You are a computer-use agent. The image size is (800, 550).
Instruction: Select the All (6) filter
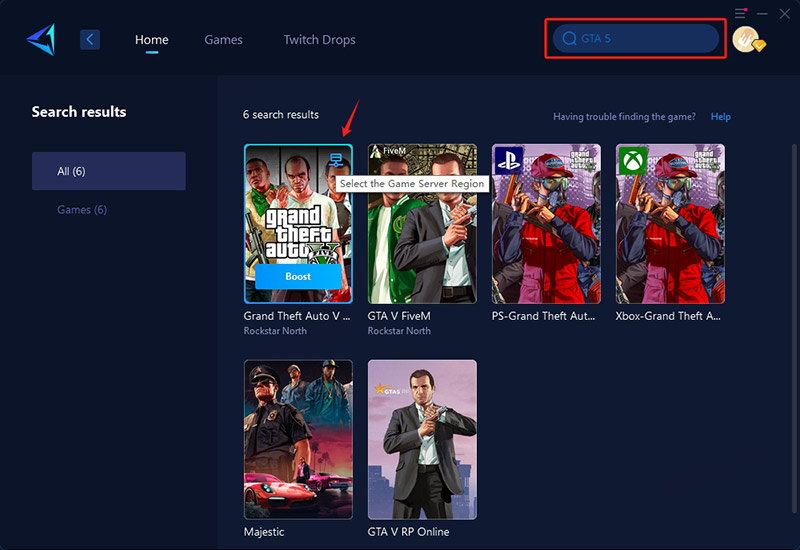click(109, 171)
